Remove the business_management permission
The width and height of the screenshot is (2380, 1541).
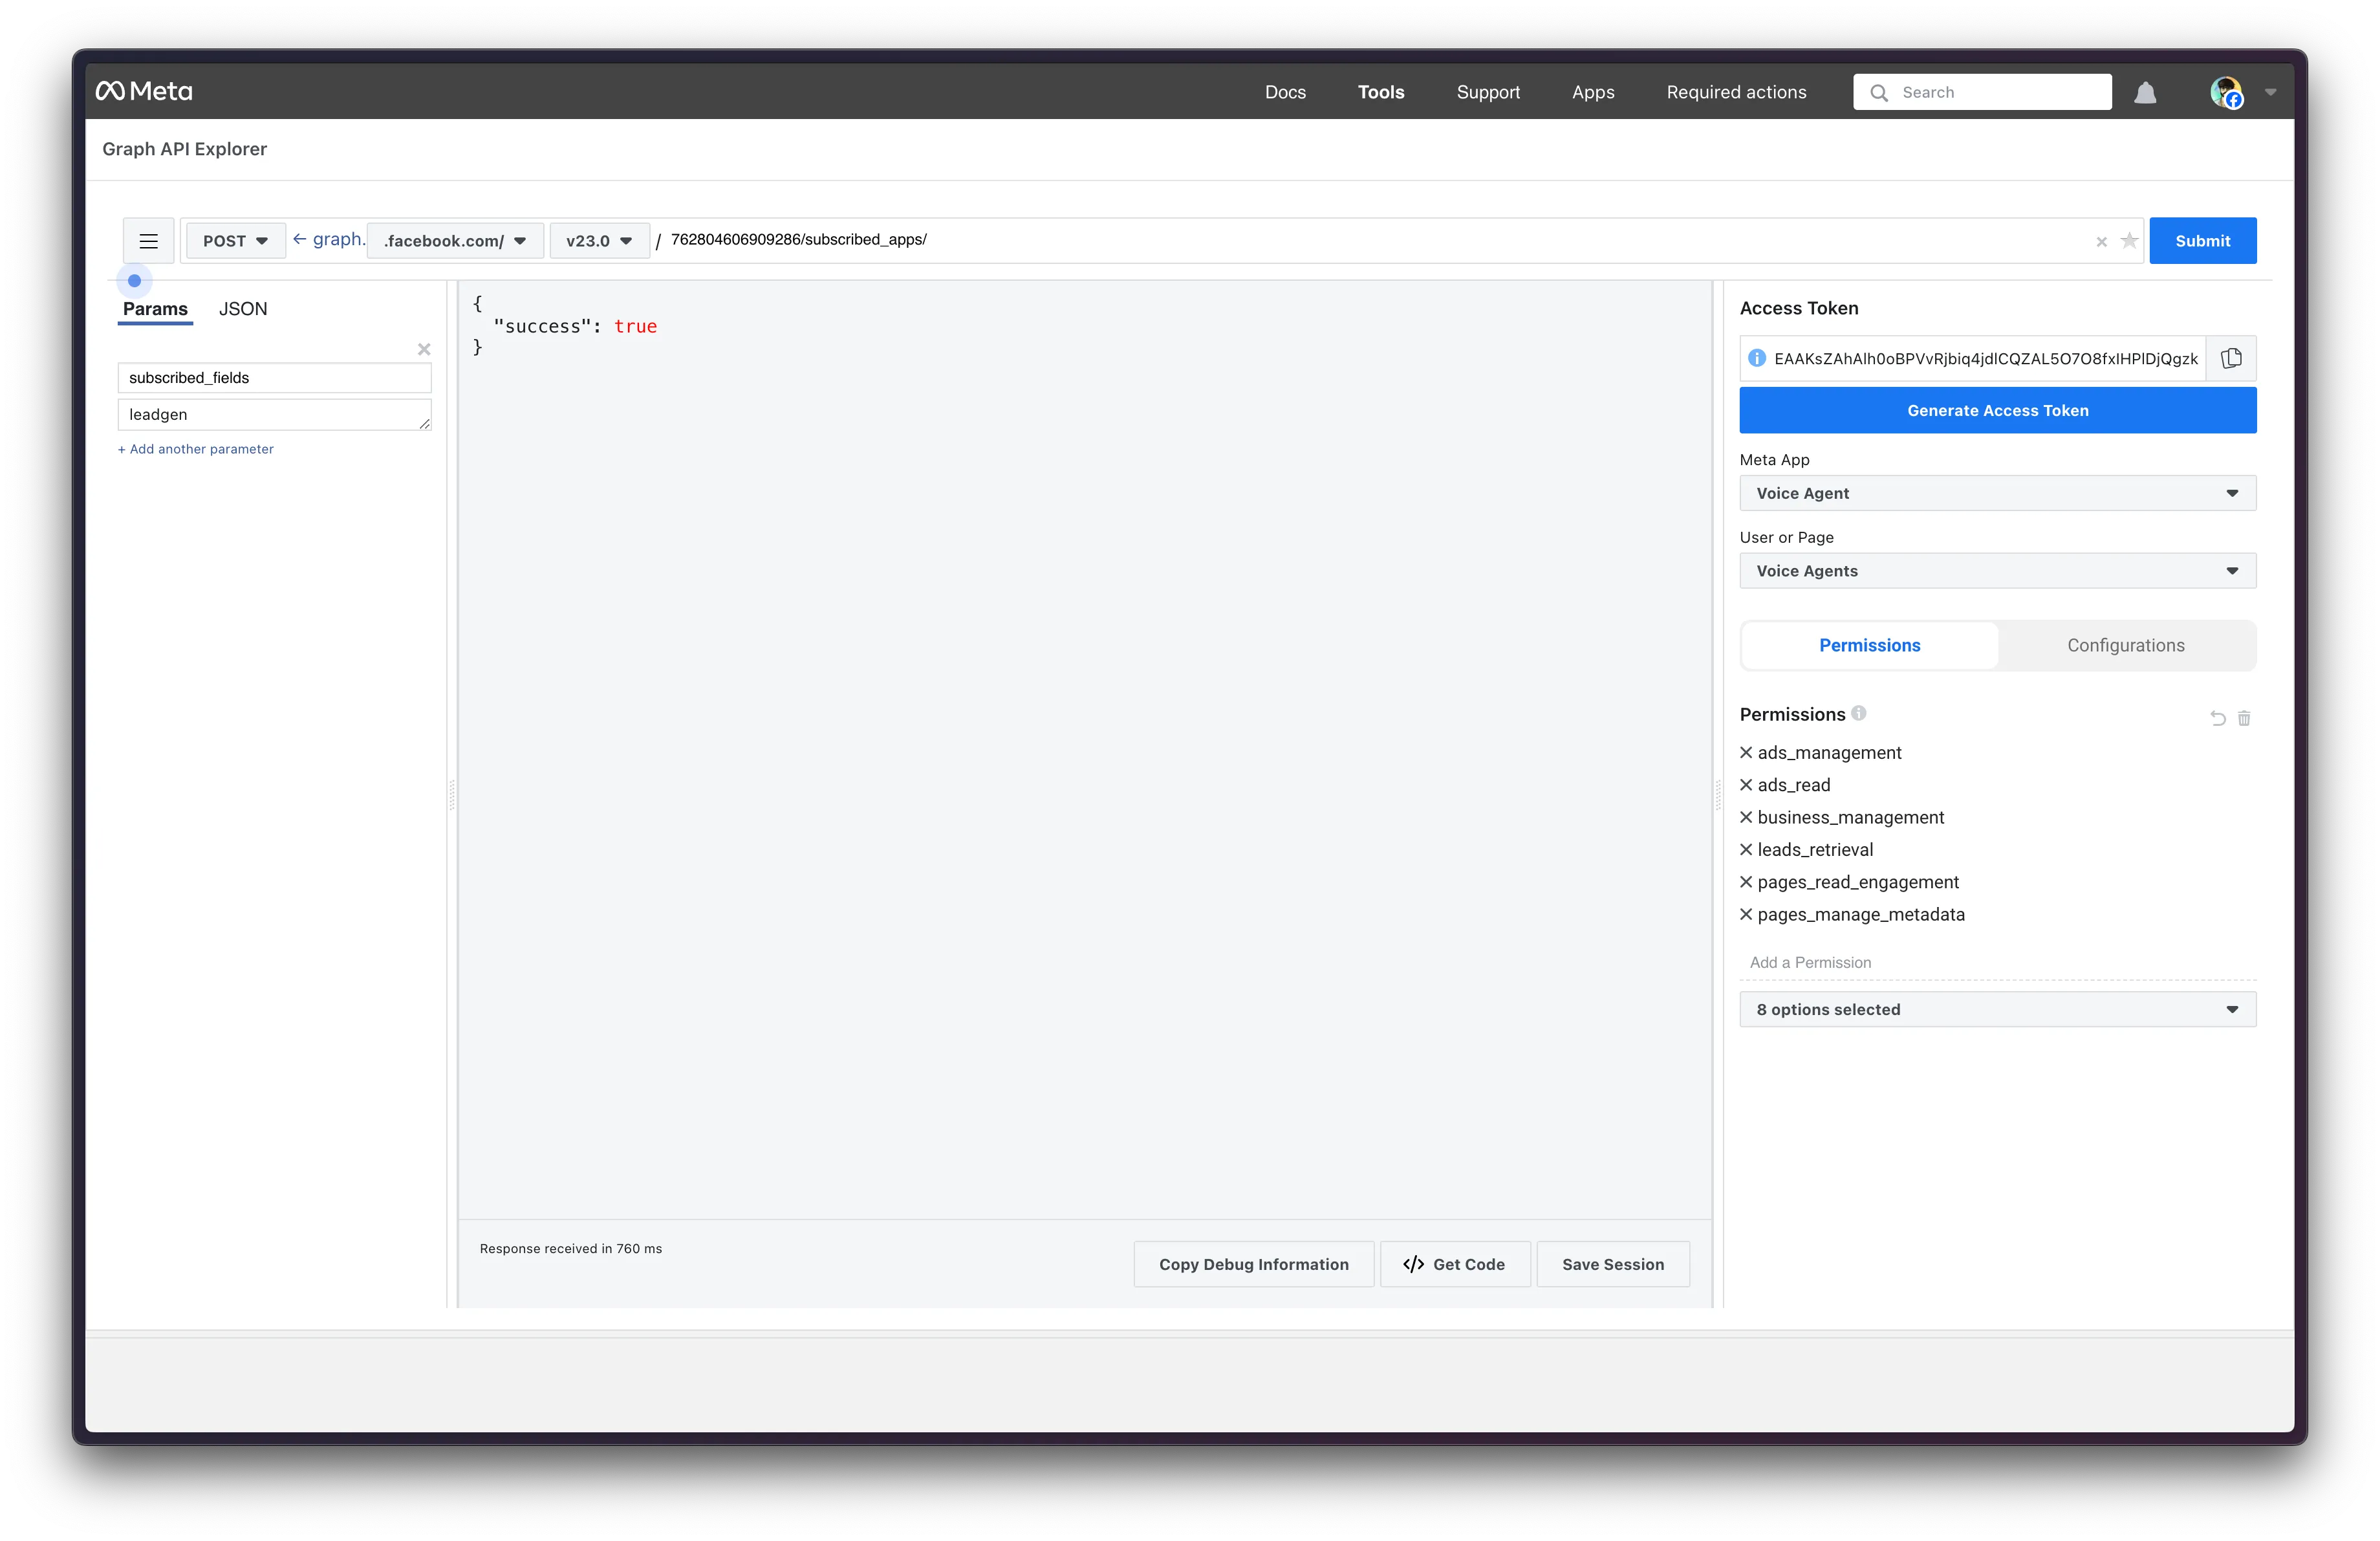[x=1746, y=817]
